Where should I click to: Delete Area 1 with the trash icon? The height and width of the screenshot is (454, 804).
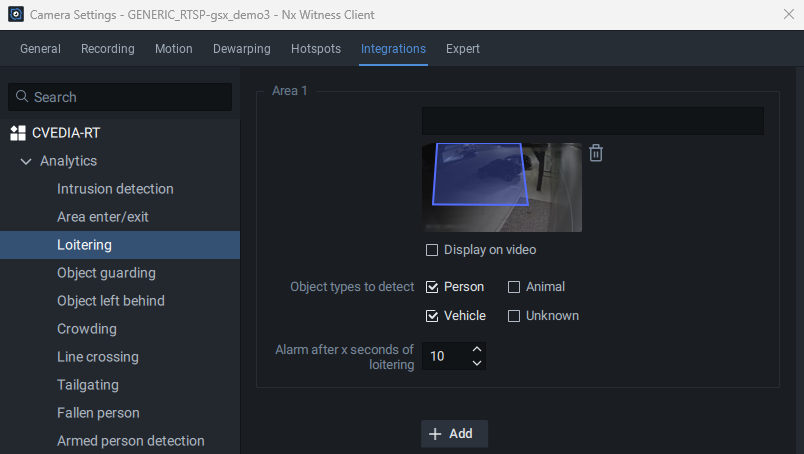596,153
